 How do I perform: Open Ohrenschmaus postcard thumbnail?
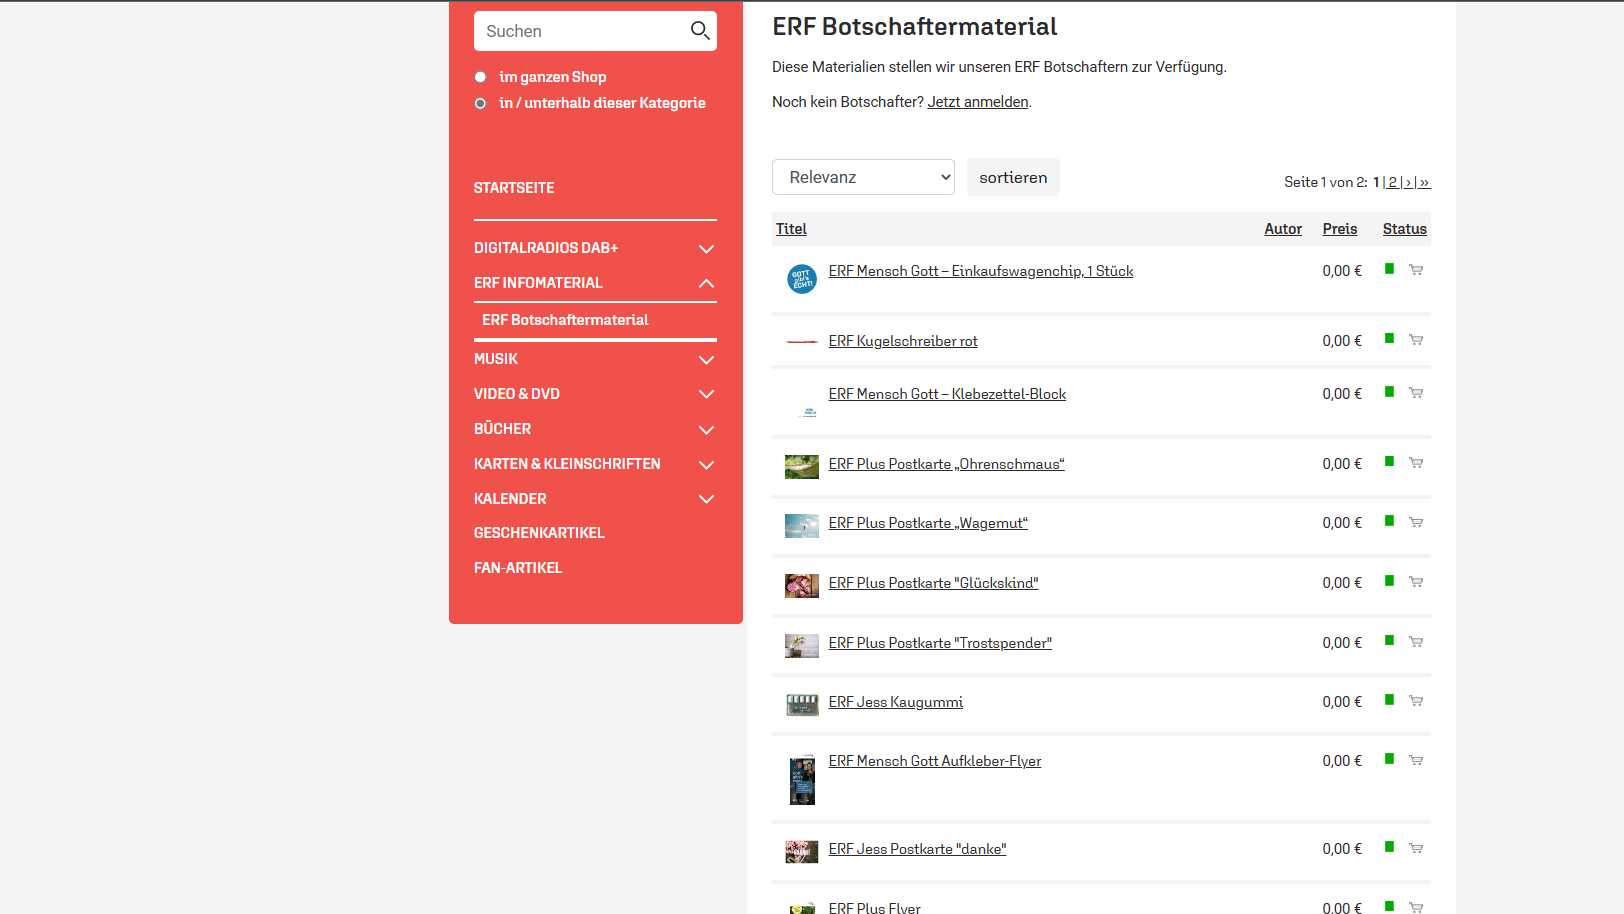pos(802,467)
